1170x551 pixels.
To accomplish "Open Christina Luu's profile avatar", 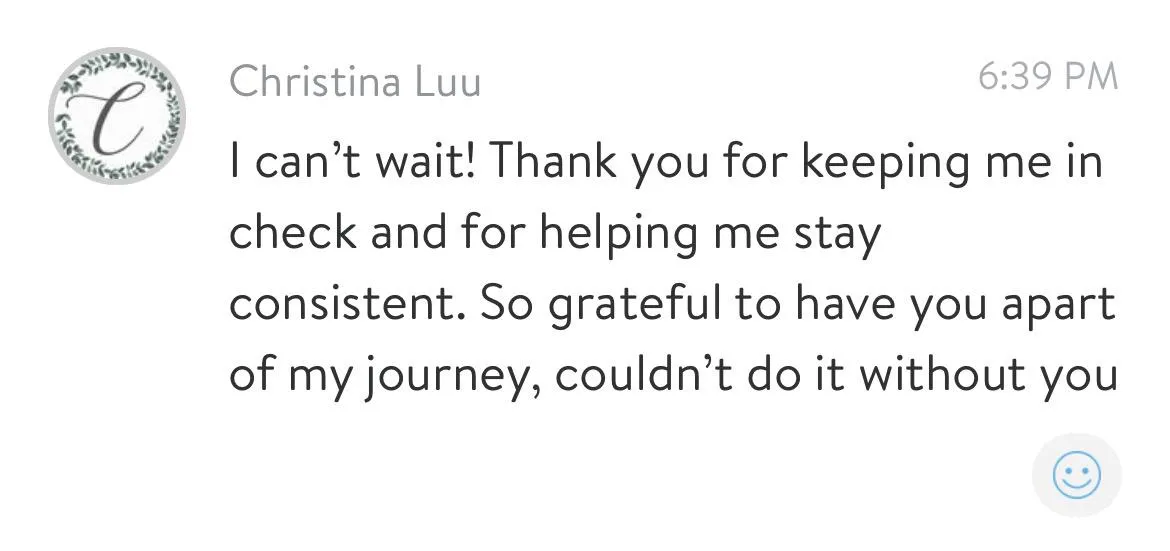I will 117,116.
